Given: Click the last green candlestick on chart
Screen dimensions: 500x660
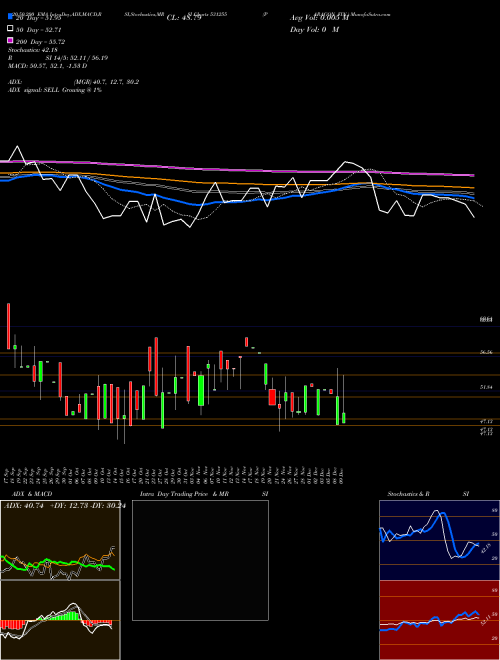Looking at the screenshot, I should [x=344, y=418].
